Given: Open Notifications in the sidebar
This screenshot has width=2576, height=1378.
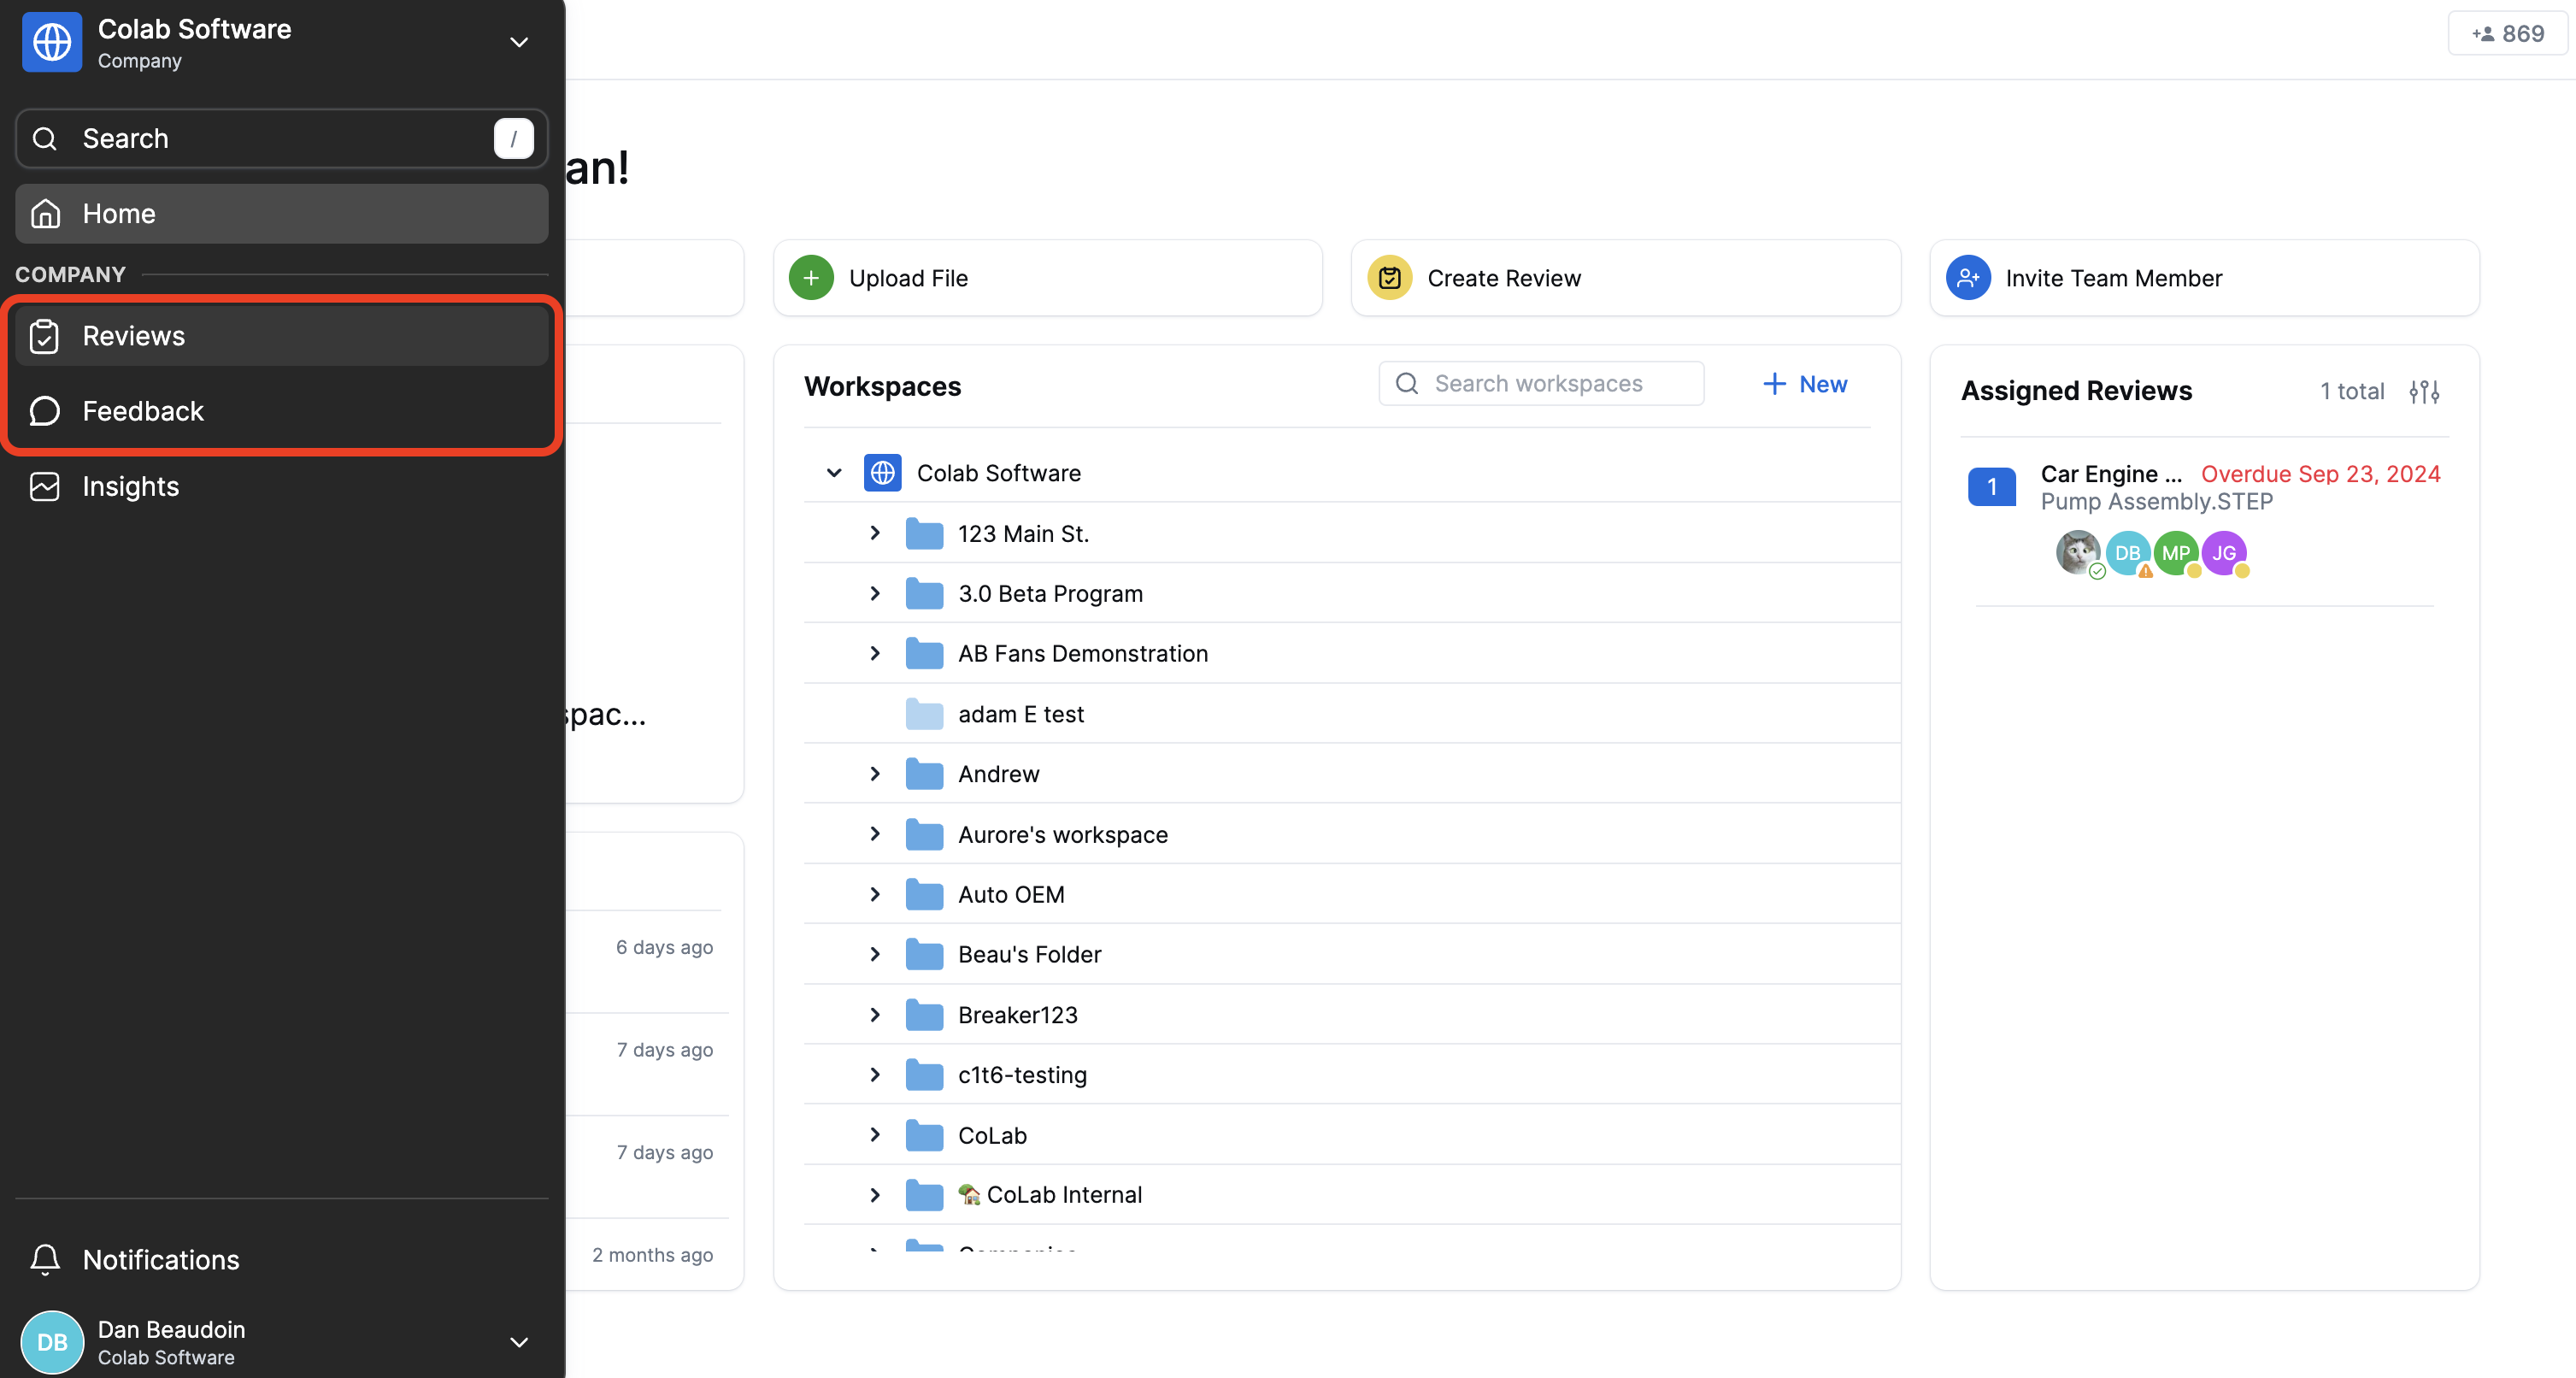Looking at the screenshot, I should (282, 1259).
